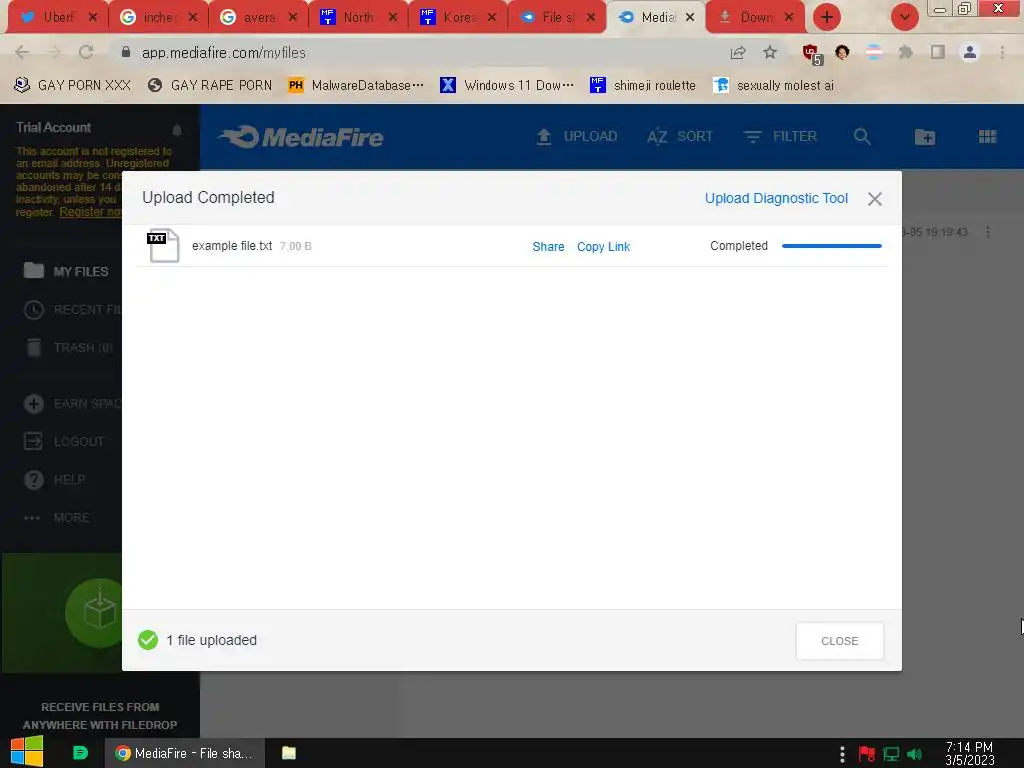Expand tray overflow three-dot icon

click(842, 754)
